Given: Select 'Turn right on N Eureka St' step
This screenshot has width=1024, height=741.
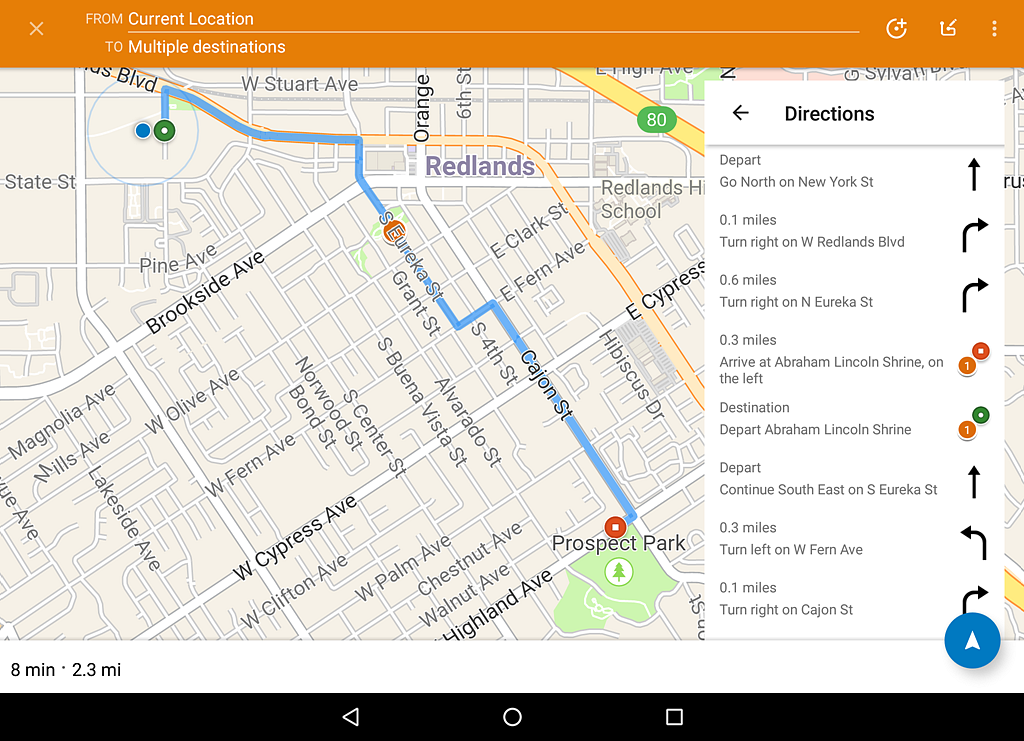Looking at the screenshot, I should pyautogui.click(x=855, y=292).
